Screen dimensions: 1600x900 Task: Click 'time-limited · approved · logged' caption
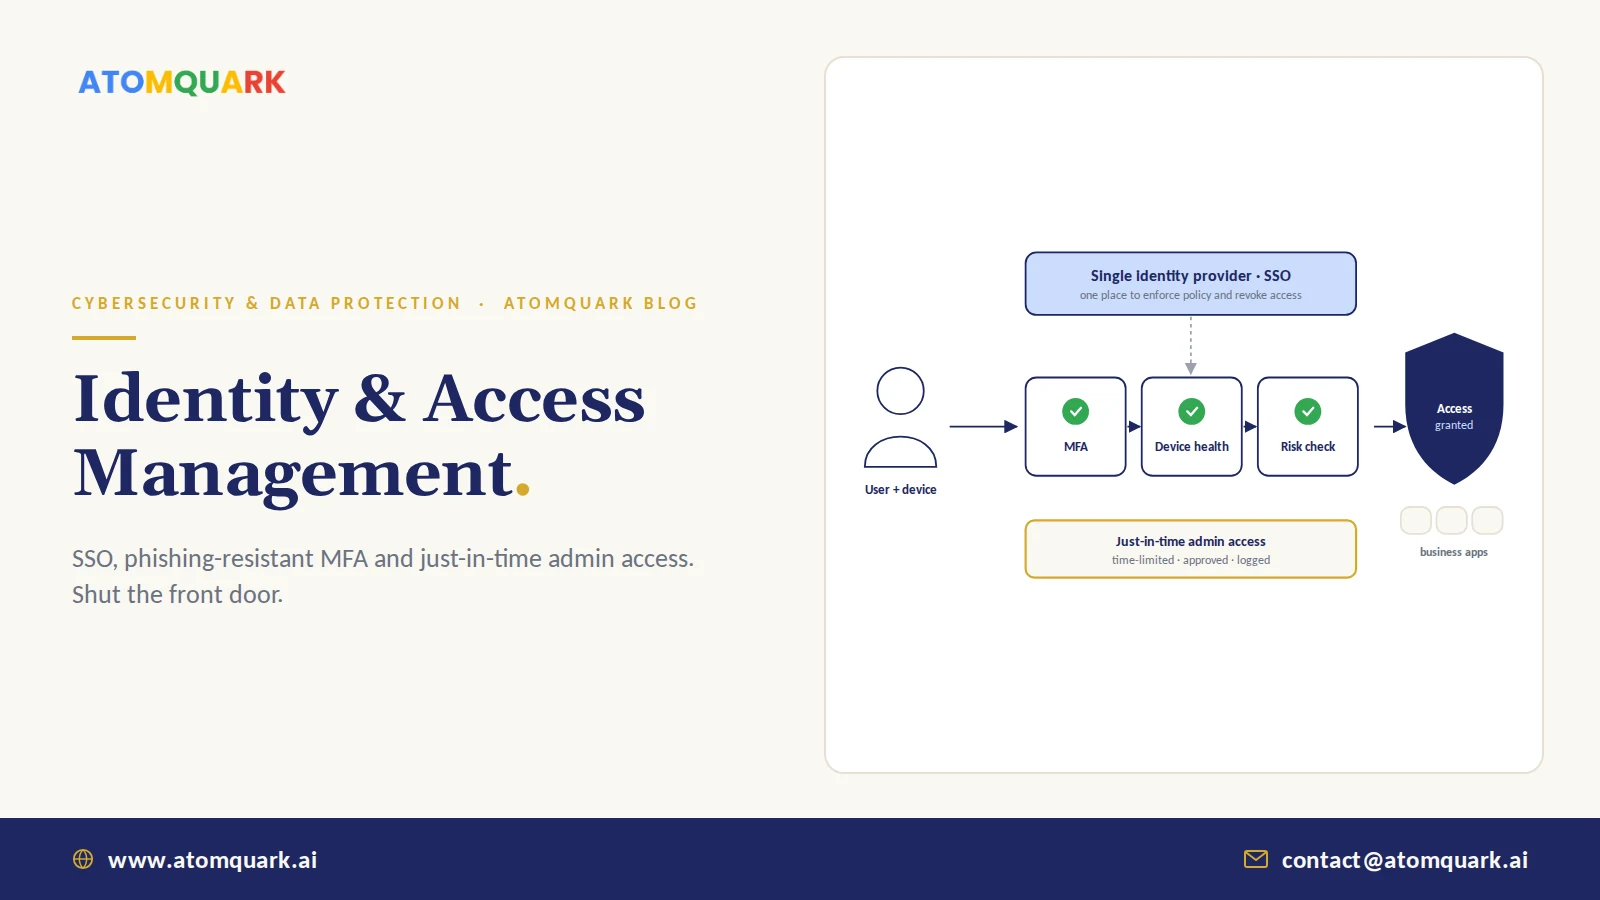(x=1191, y=560)
